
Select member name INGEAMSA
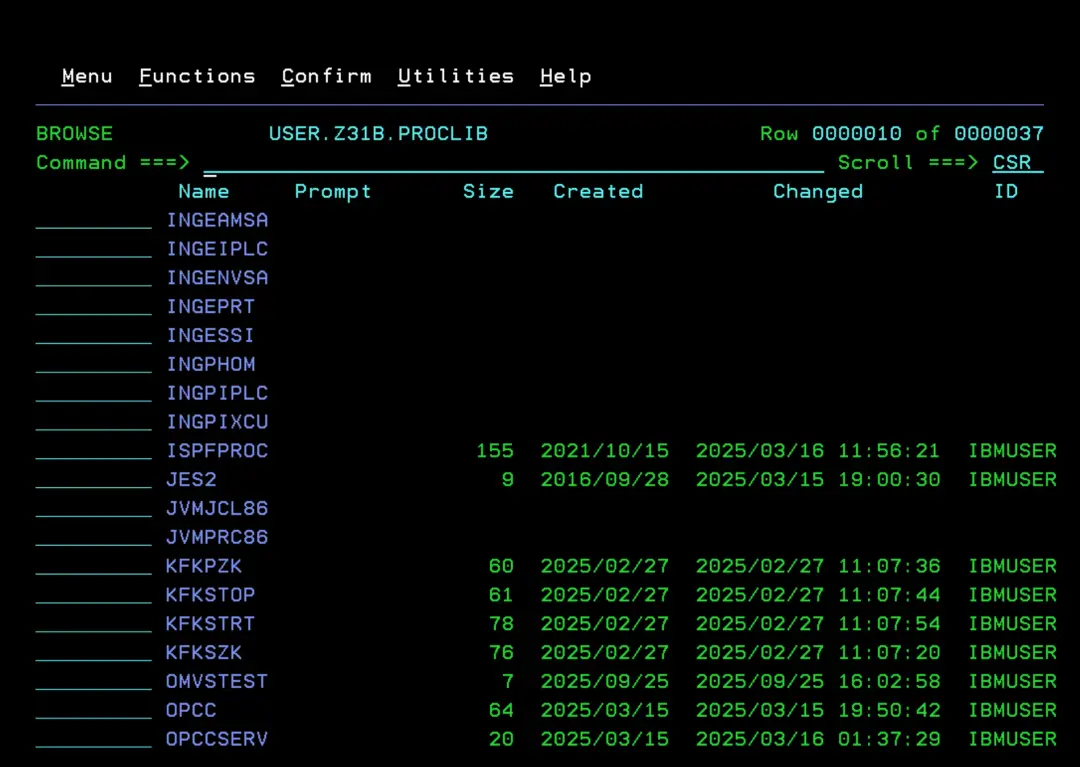217,220
